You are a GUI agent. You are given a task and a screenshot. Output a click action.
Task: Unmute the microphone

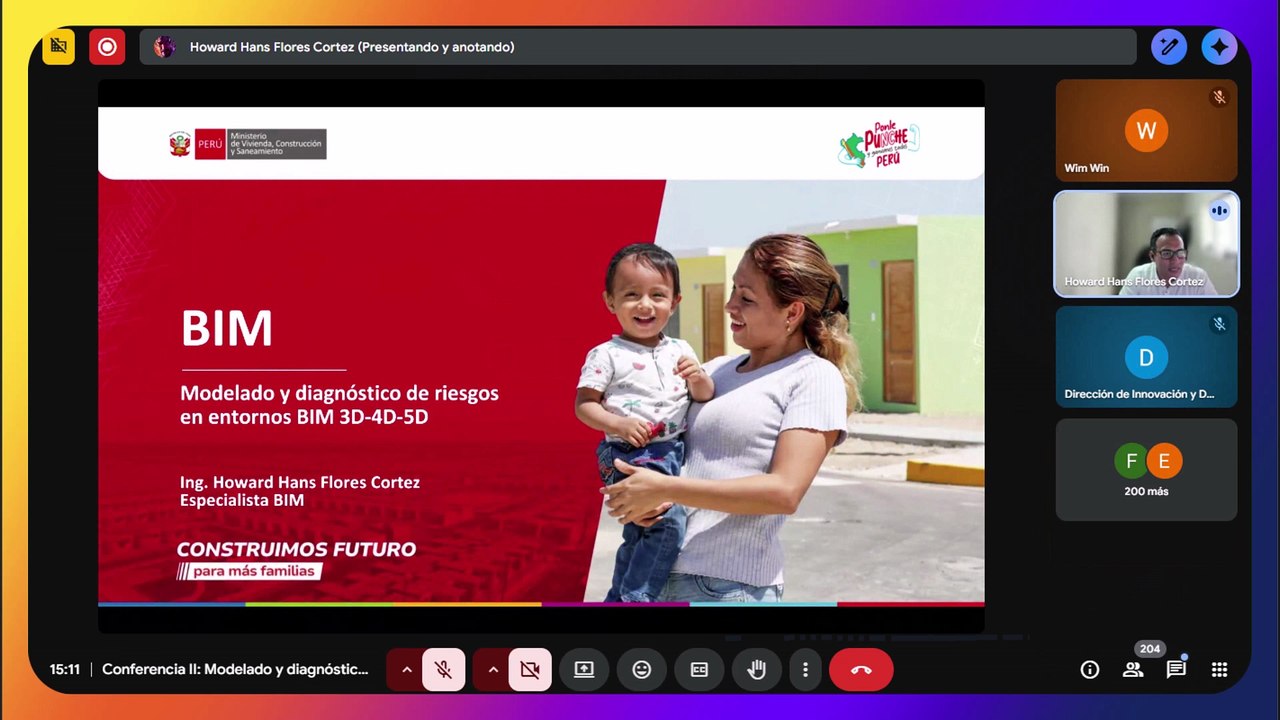pyautogui.click(x=444, y=670)
